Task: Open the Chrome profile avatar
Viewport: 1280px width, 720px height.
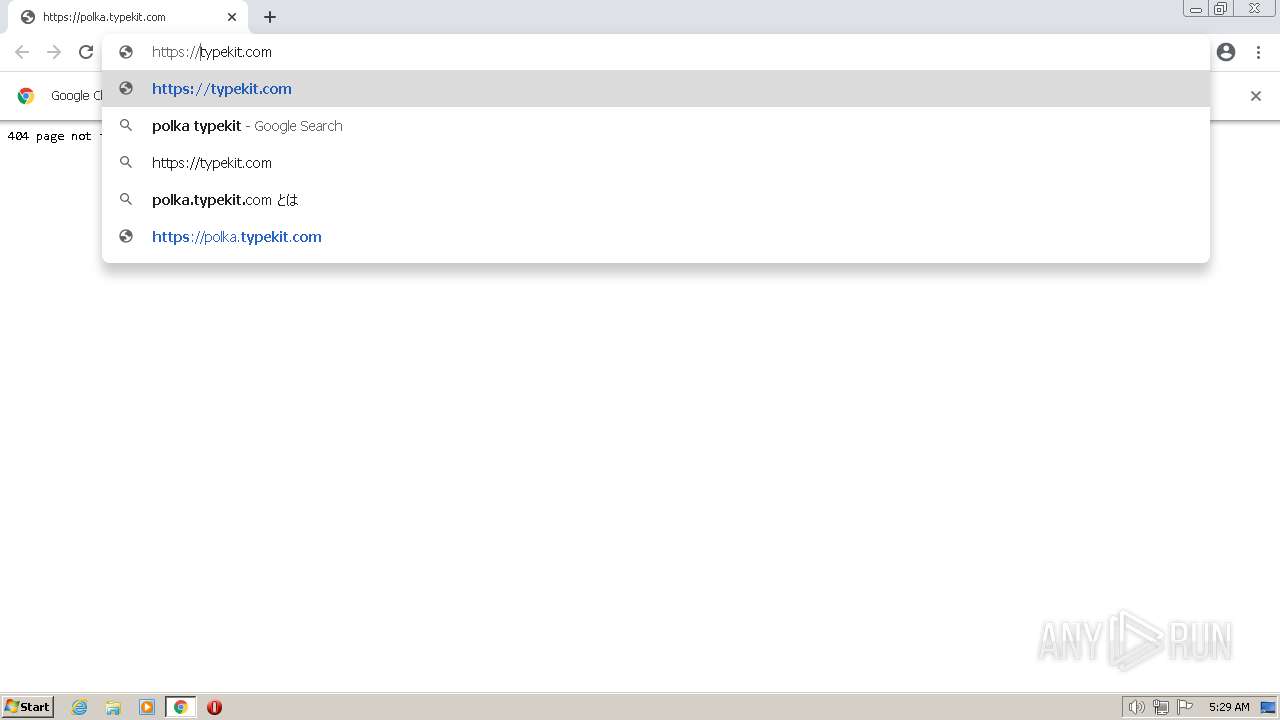Action: click(1226, 52)
